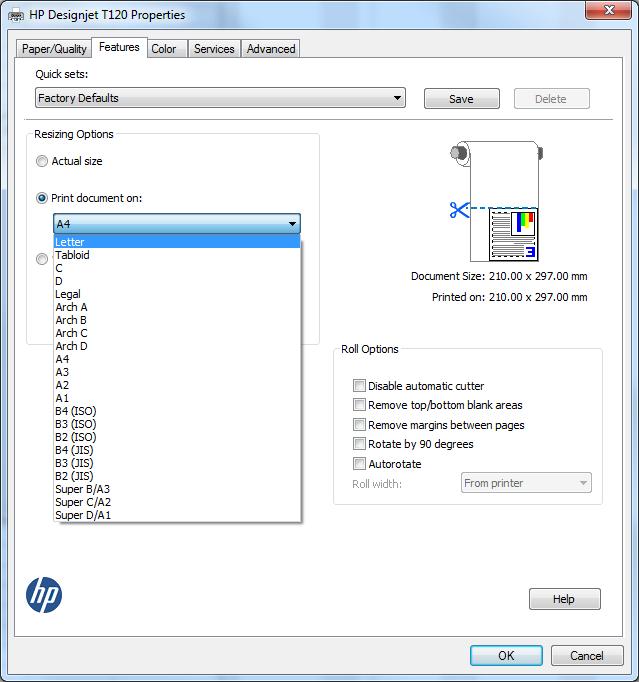This screenshot has height=682, width=639.
Task: Select the partly hidden third resizing radio button
Action: (x=42, y=259)
